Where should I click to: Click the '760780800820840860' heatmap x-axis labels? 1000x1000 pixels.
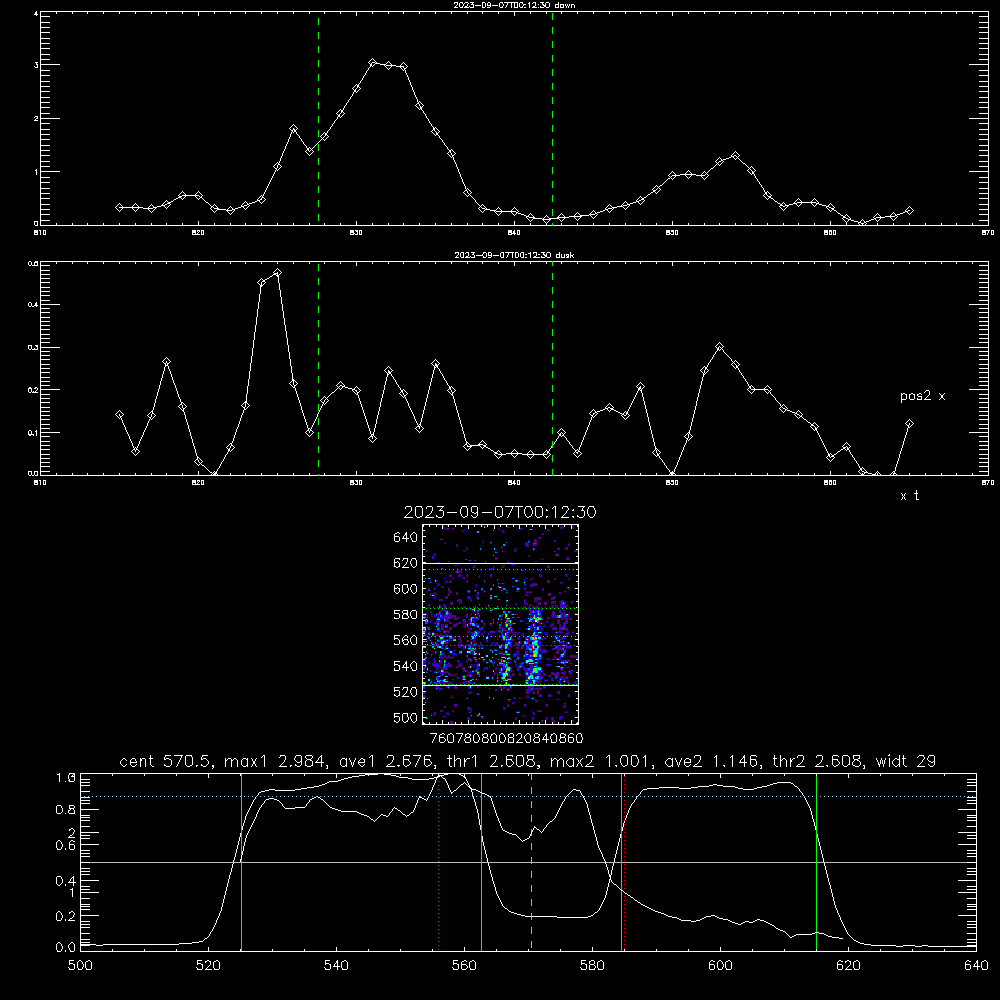506,739
